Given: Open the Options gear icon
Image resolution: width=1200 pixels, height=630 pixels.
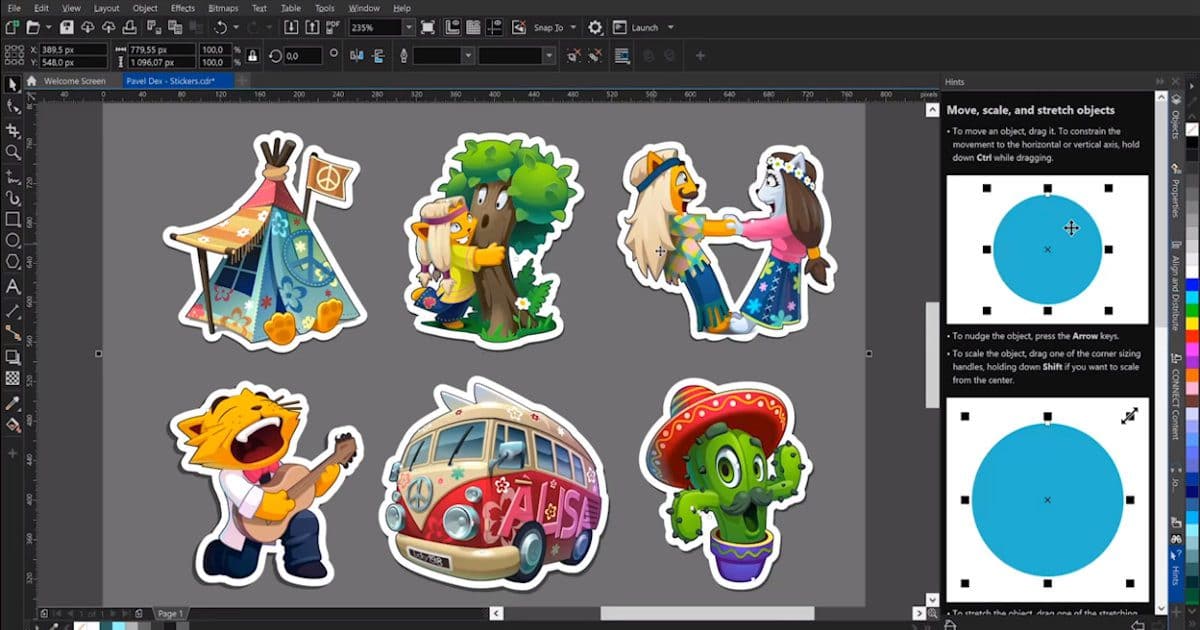Looking at the screenshot, I should (595, 28).
